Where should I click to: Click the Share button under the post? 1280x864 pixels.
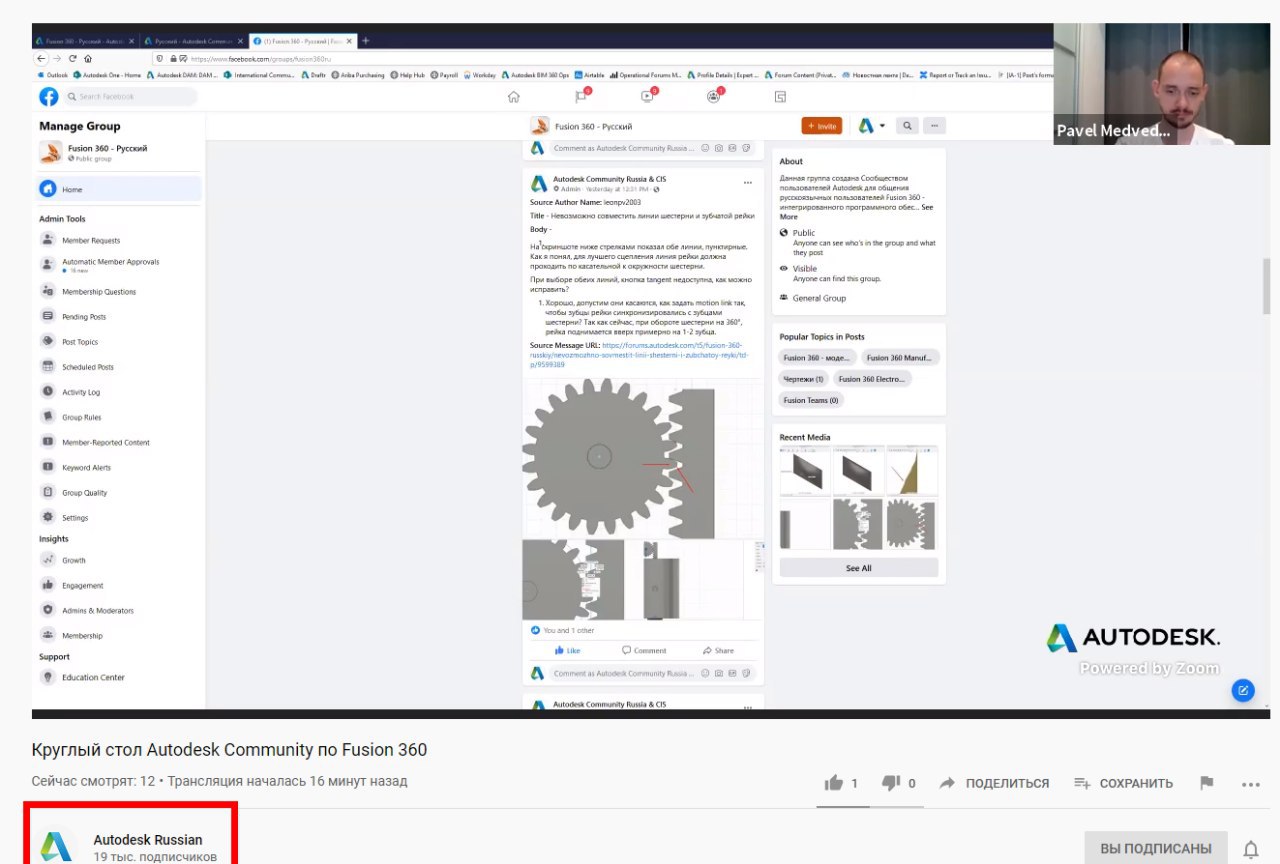pos(718,650)
